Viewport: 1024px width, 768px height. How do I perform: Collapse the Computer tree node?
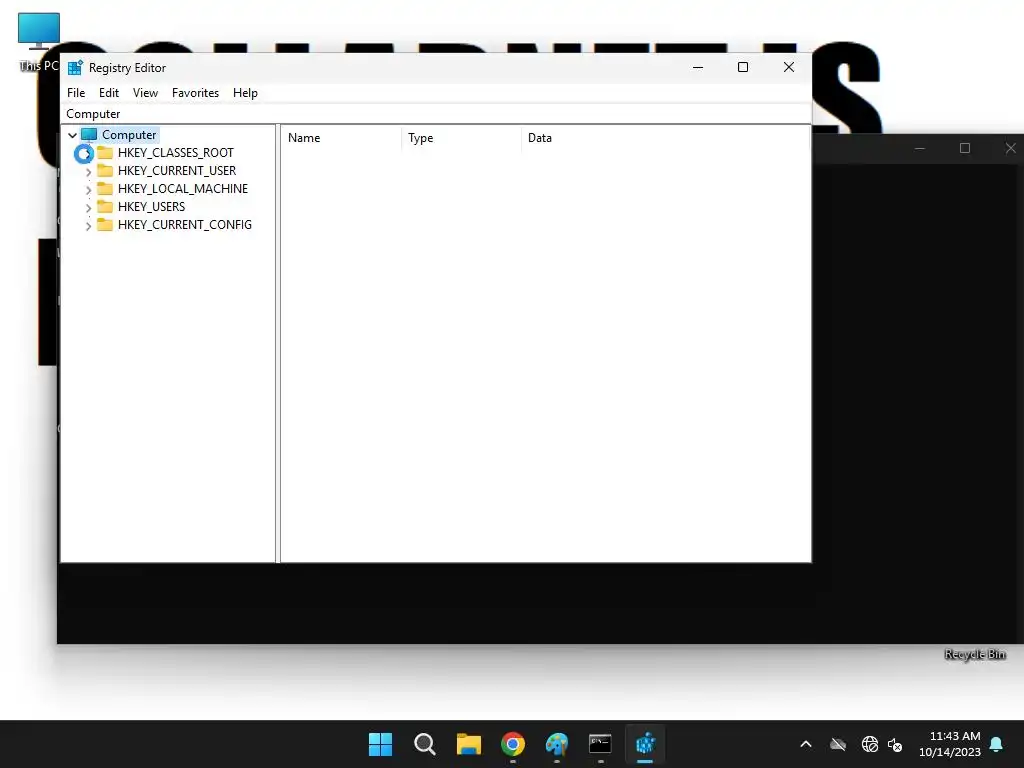pyautogui.click(x=72, y=135)
